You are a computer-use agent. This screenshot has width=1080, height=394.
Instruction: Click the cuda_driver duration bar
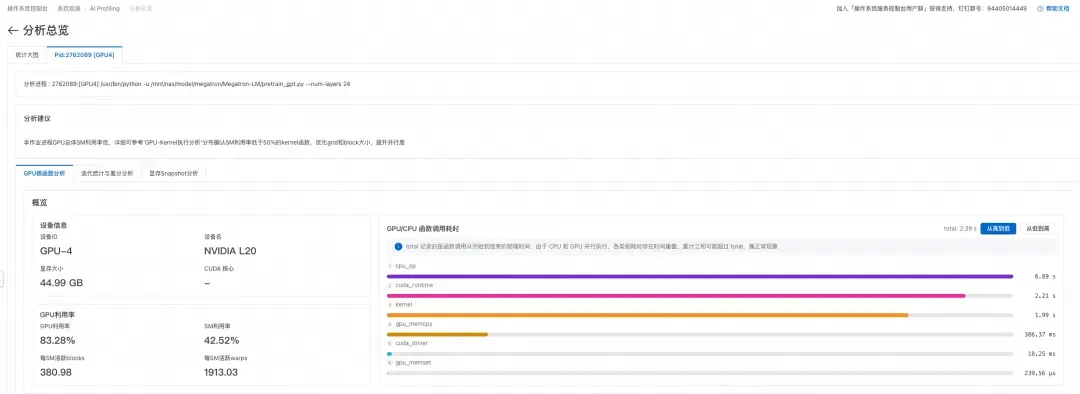[x=389, y=353]
